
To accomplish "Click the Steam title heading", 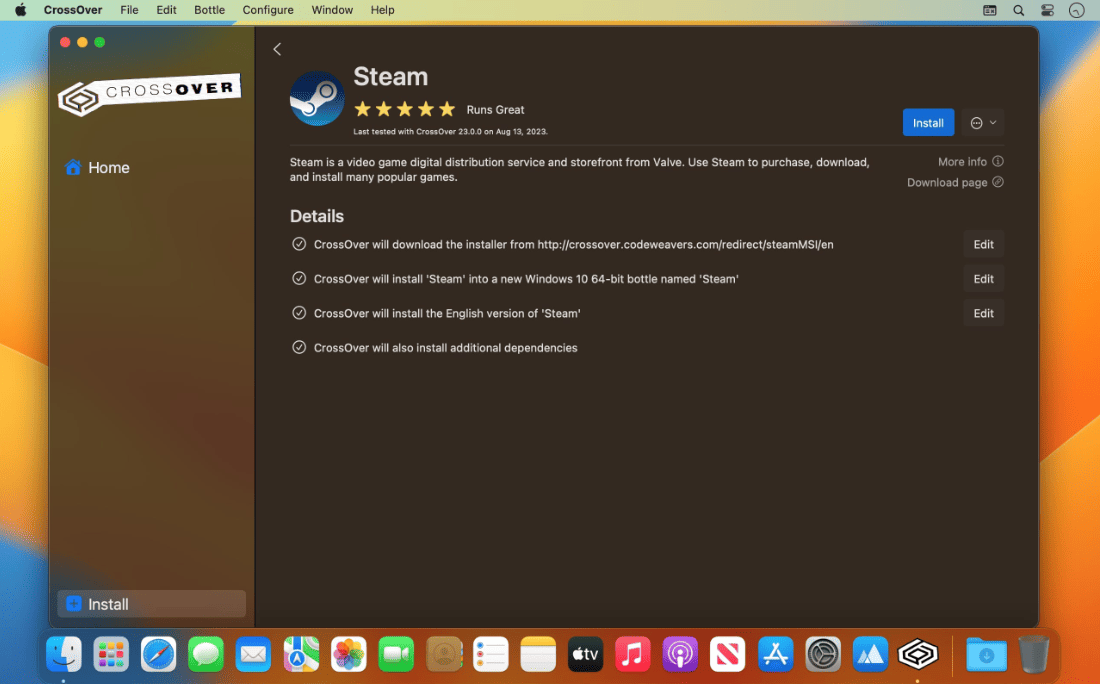I will coord(390,76).
